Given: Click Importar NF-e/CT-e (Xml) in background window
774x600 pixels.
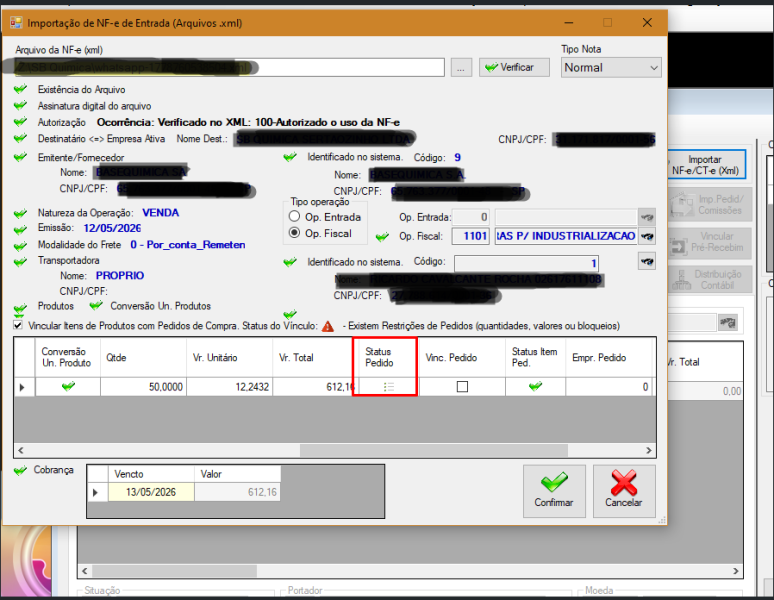Looking at the screenshot, I should pyautogui.click(x=706, y=165).
